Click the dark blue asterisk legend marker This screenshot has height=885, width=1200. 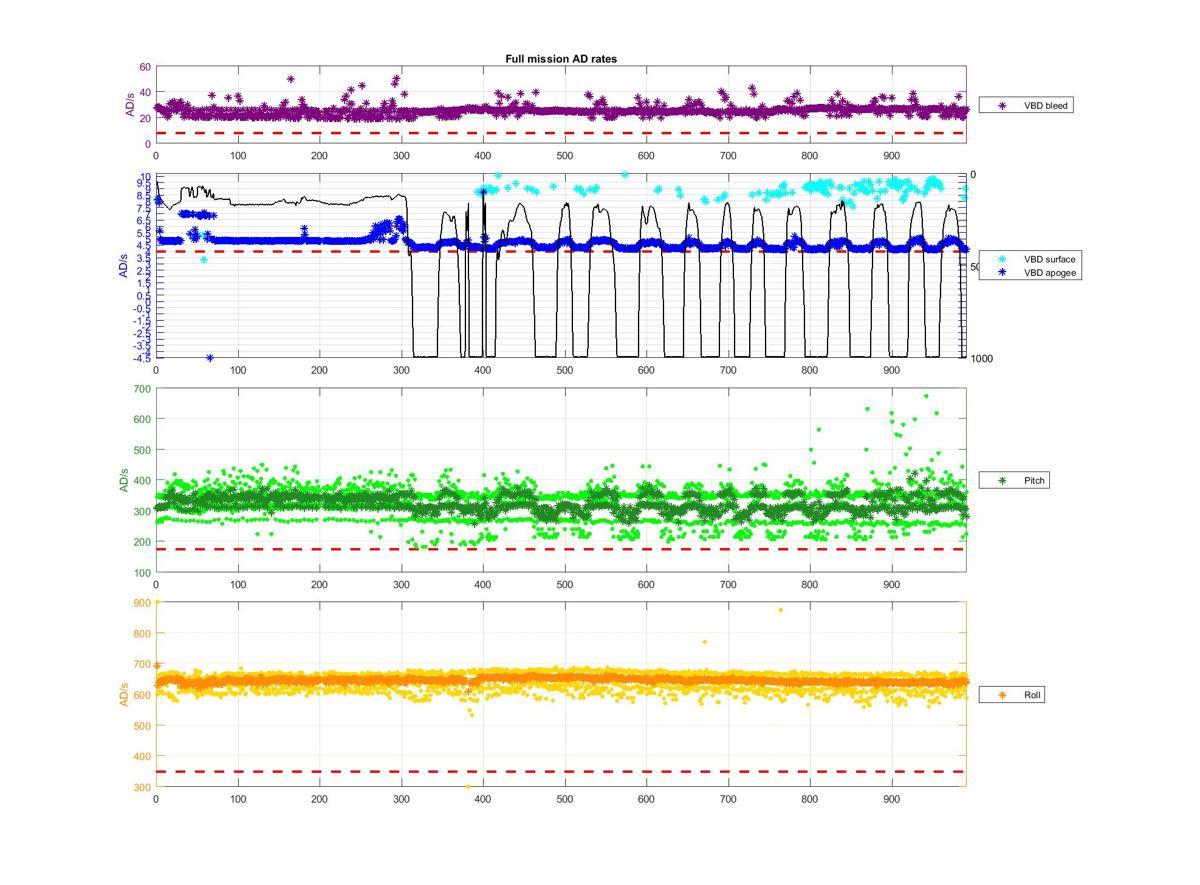point(1001,272)
